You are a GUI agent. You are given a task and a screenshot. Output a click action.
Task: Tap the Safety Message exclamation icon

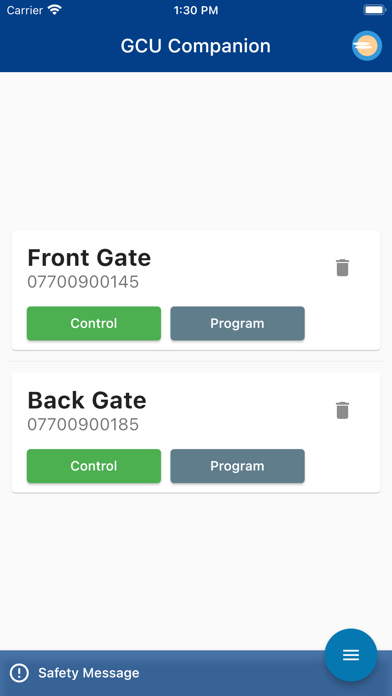[x=19, y=673]
